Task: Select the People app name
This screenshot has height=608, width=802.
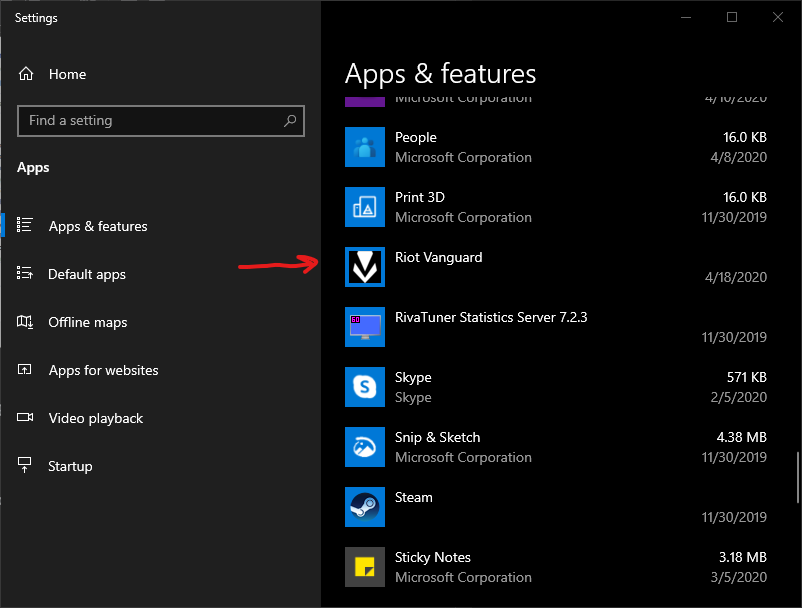Action: (x=415, y=137)
